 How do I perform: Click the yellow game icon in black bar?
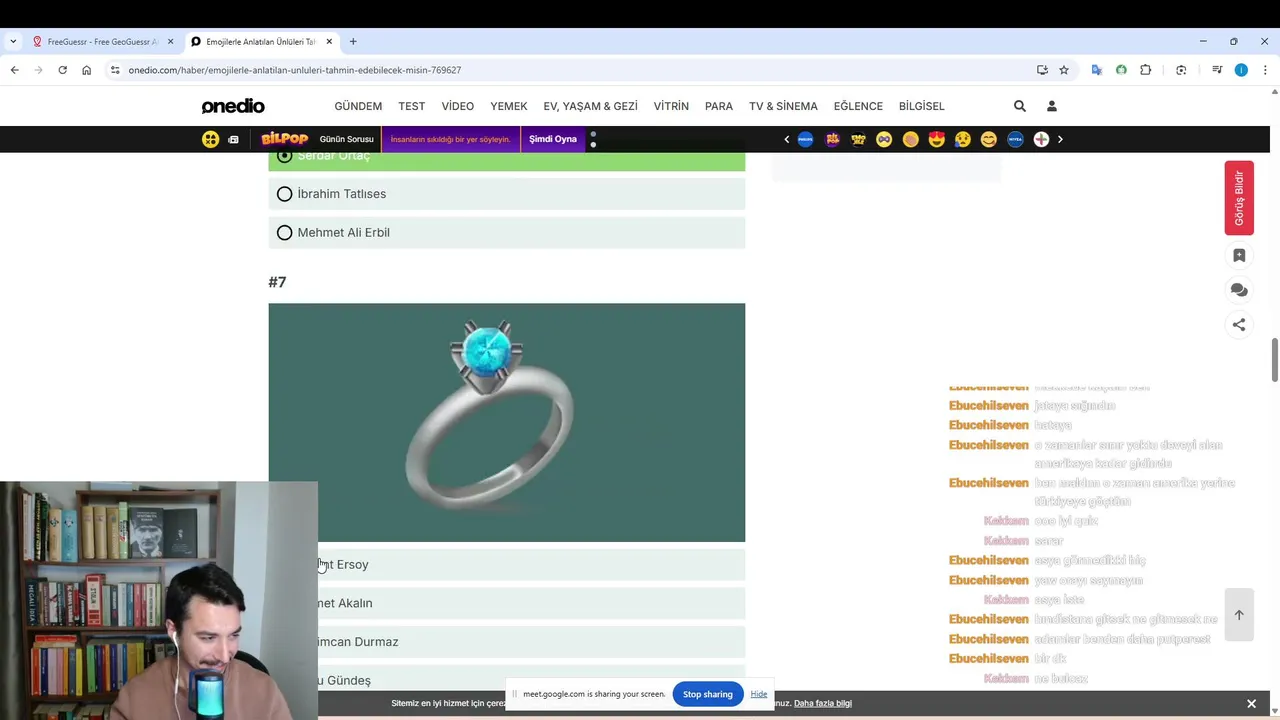[x=210, y=139]
